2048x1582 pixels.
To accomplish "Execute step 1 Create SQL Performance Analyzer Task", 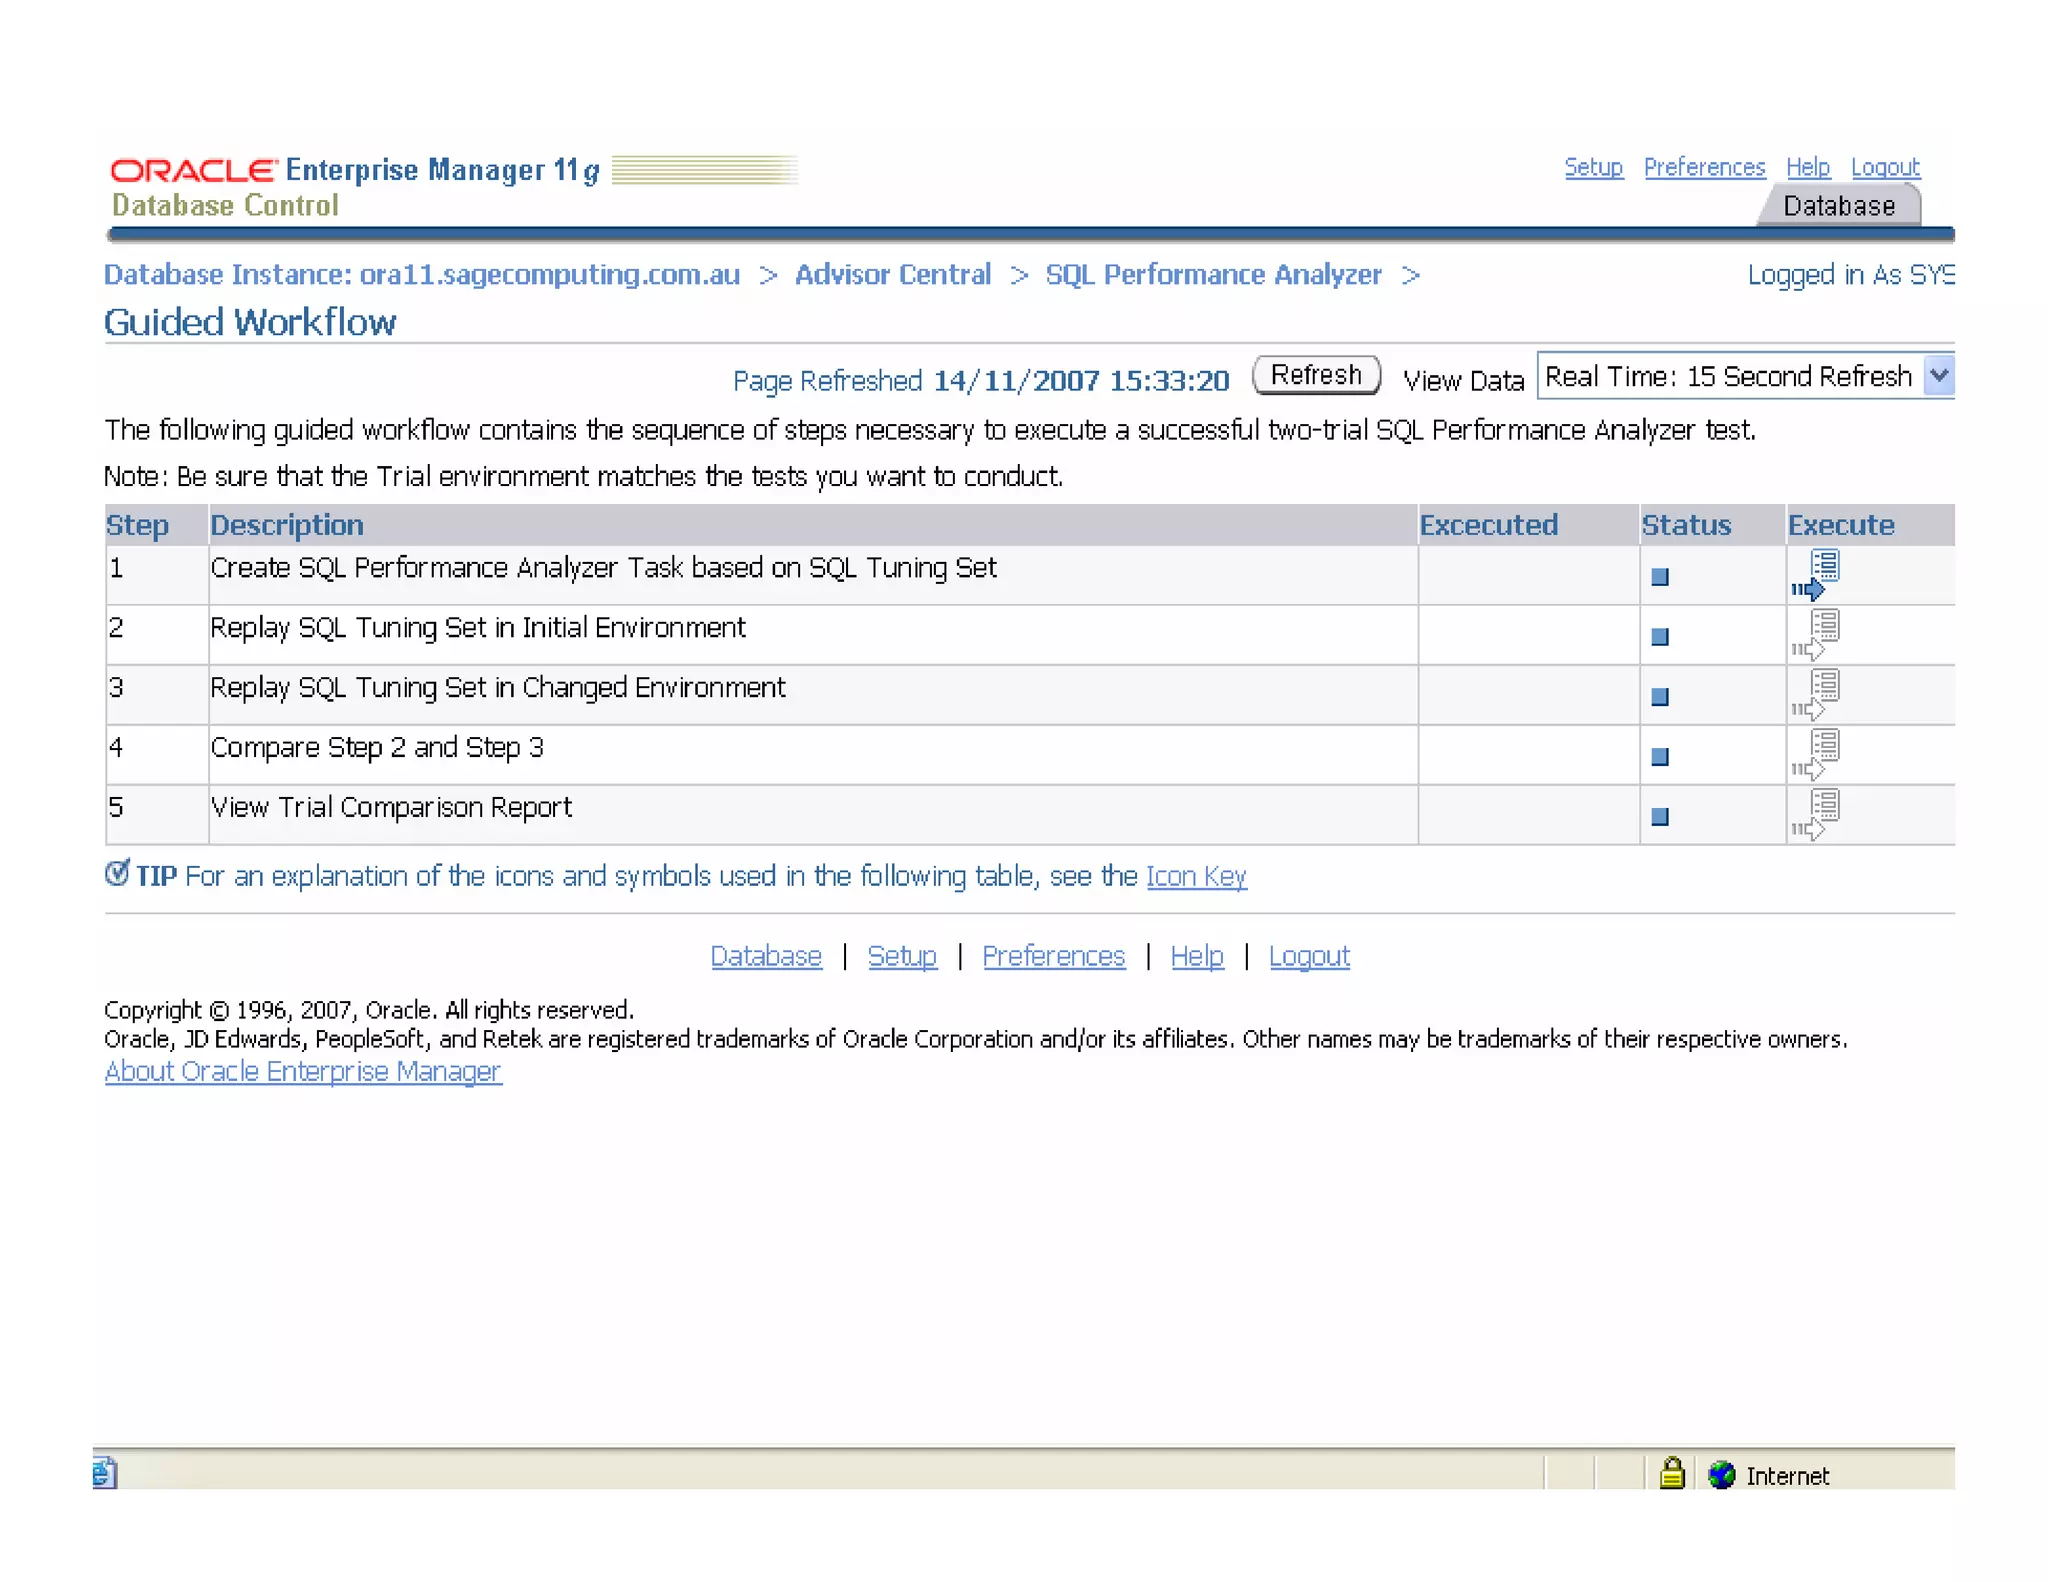I will click(1815, 575).
